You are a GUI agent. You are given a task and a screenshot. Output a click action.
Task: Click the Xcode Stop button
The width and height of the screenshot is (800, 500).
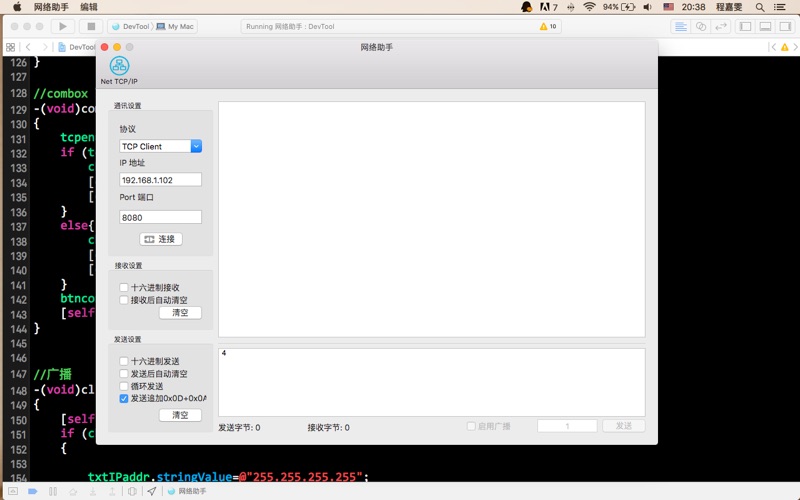click(91, 26)
